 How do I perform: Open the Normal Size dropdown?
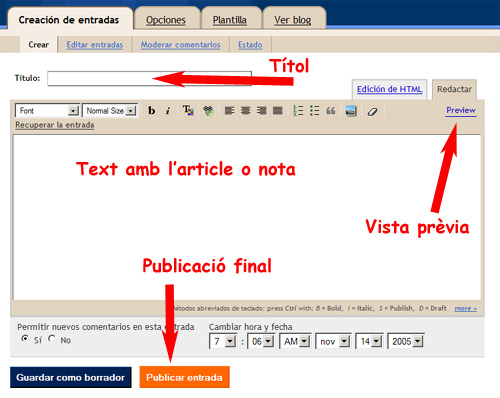click(110, 110)
